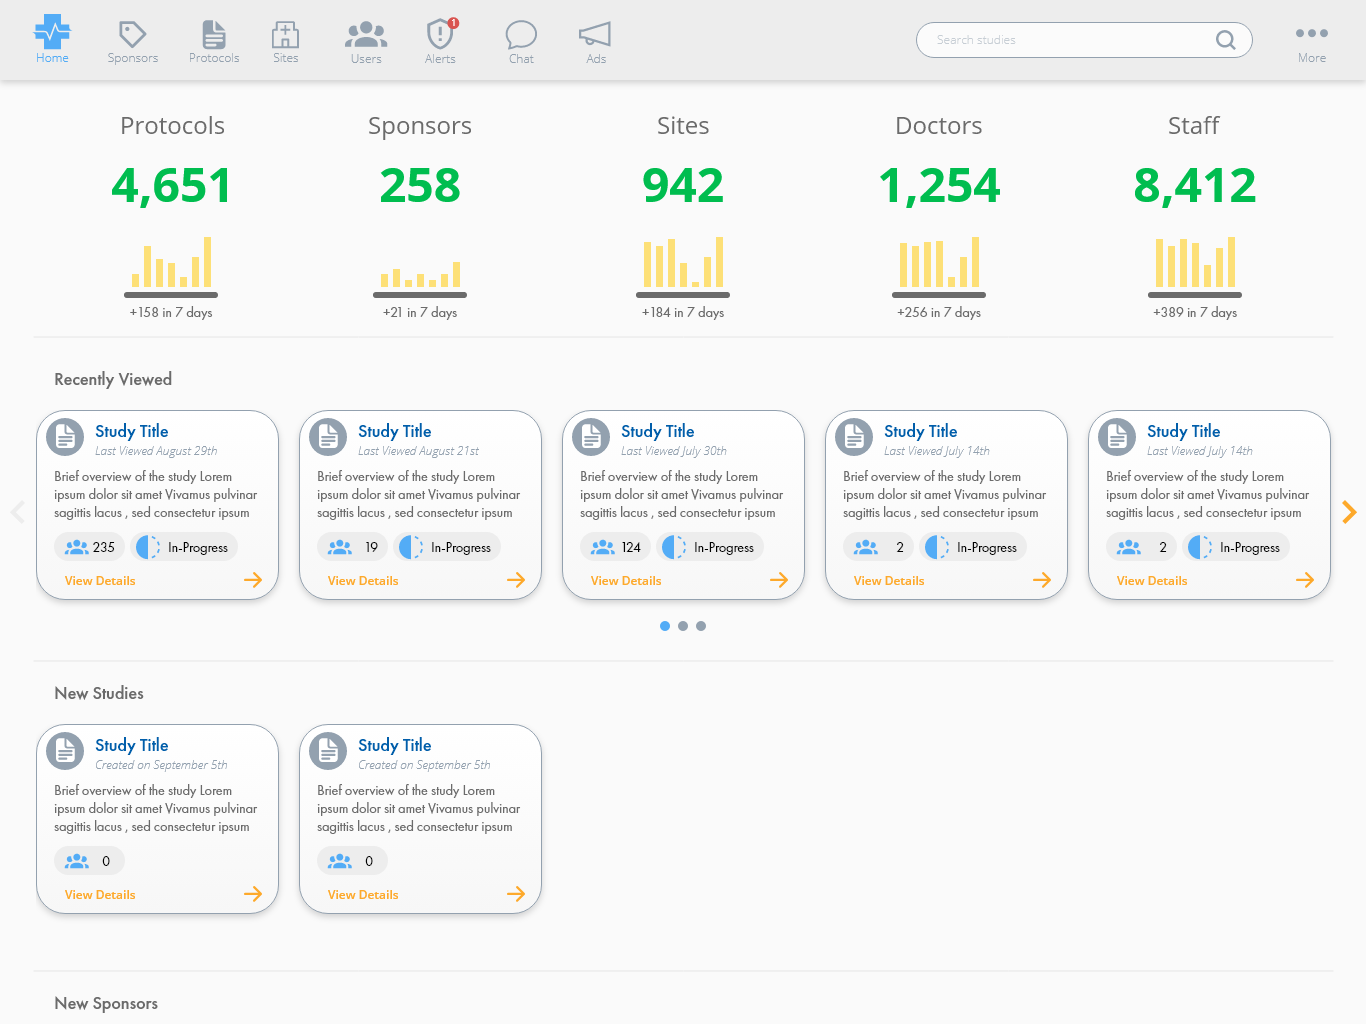The image size is (1366, 1024).
Task: Open the Ads megaphone icon
Action: coord(595,35)
